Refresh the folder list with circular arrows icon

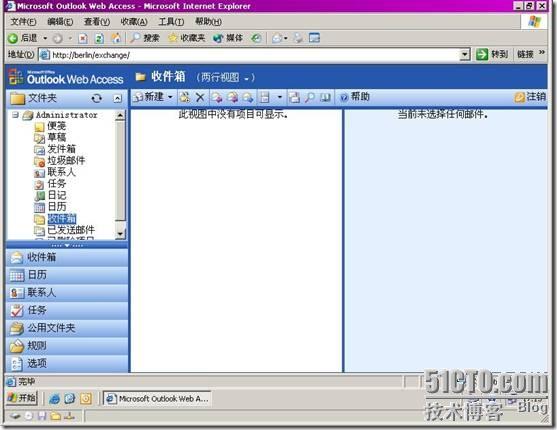click(x=96, y=98)
